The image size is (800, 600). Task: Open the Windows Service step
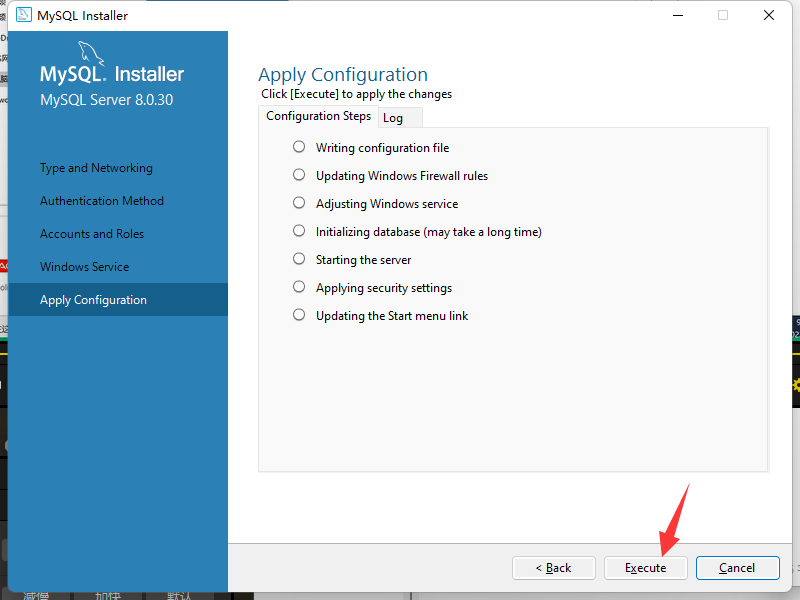(x=85, y=266)
